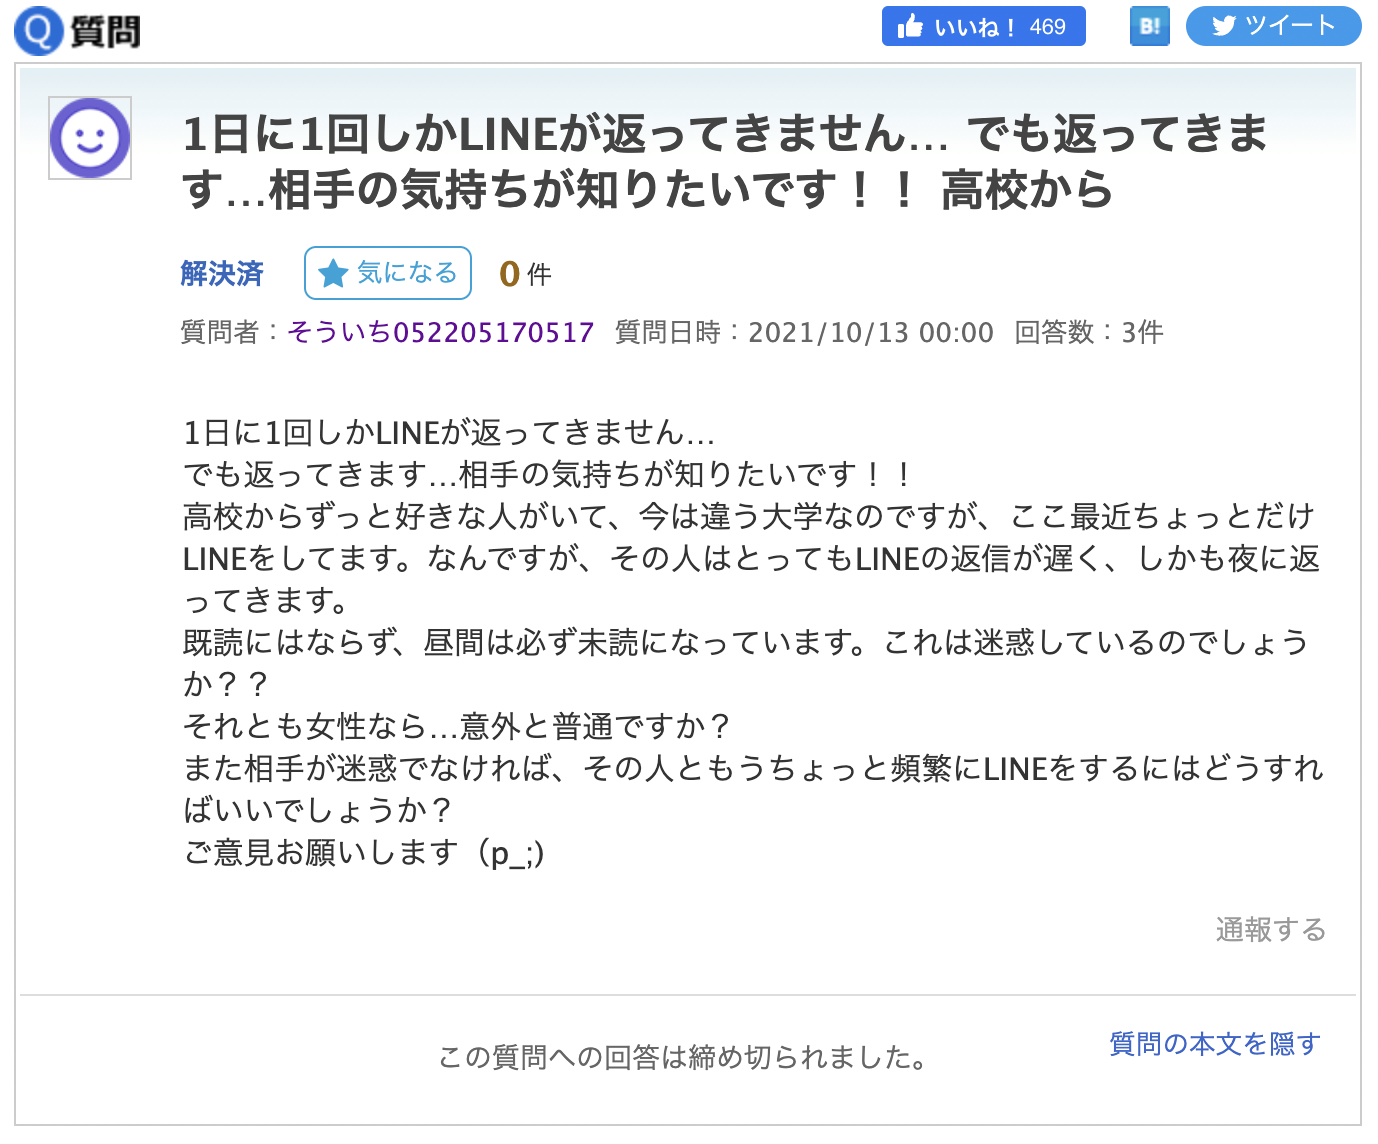Click the それとも女性なら…意外と普通ですか？ line
1378x1144 pixels.
(458, 726)
